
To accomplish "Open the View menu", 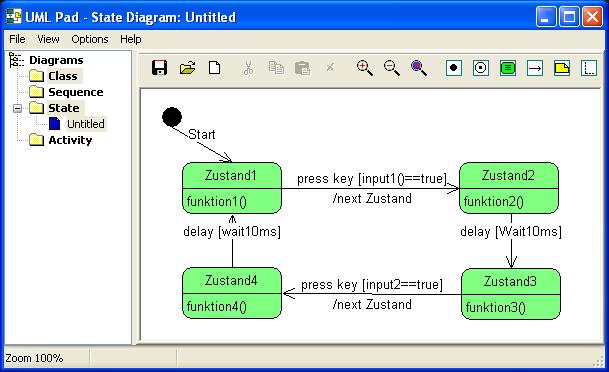I will pos(48,39).
